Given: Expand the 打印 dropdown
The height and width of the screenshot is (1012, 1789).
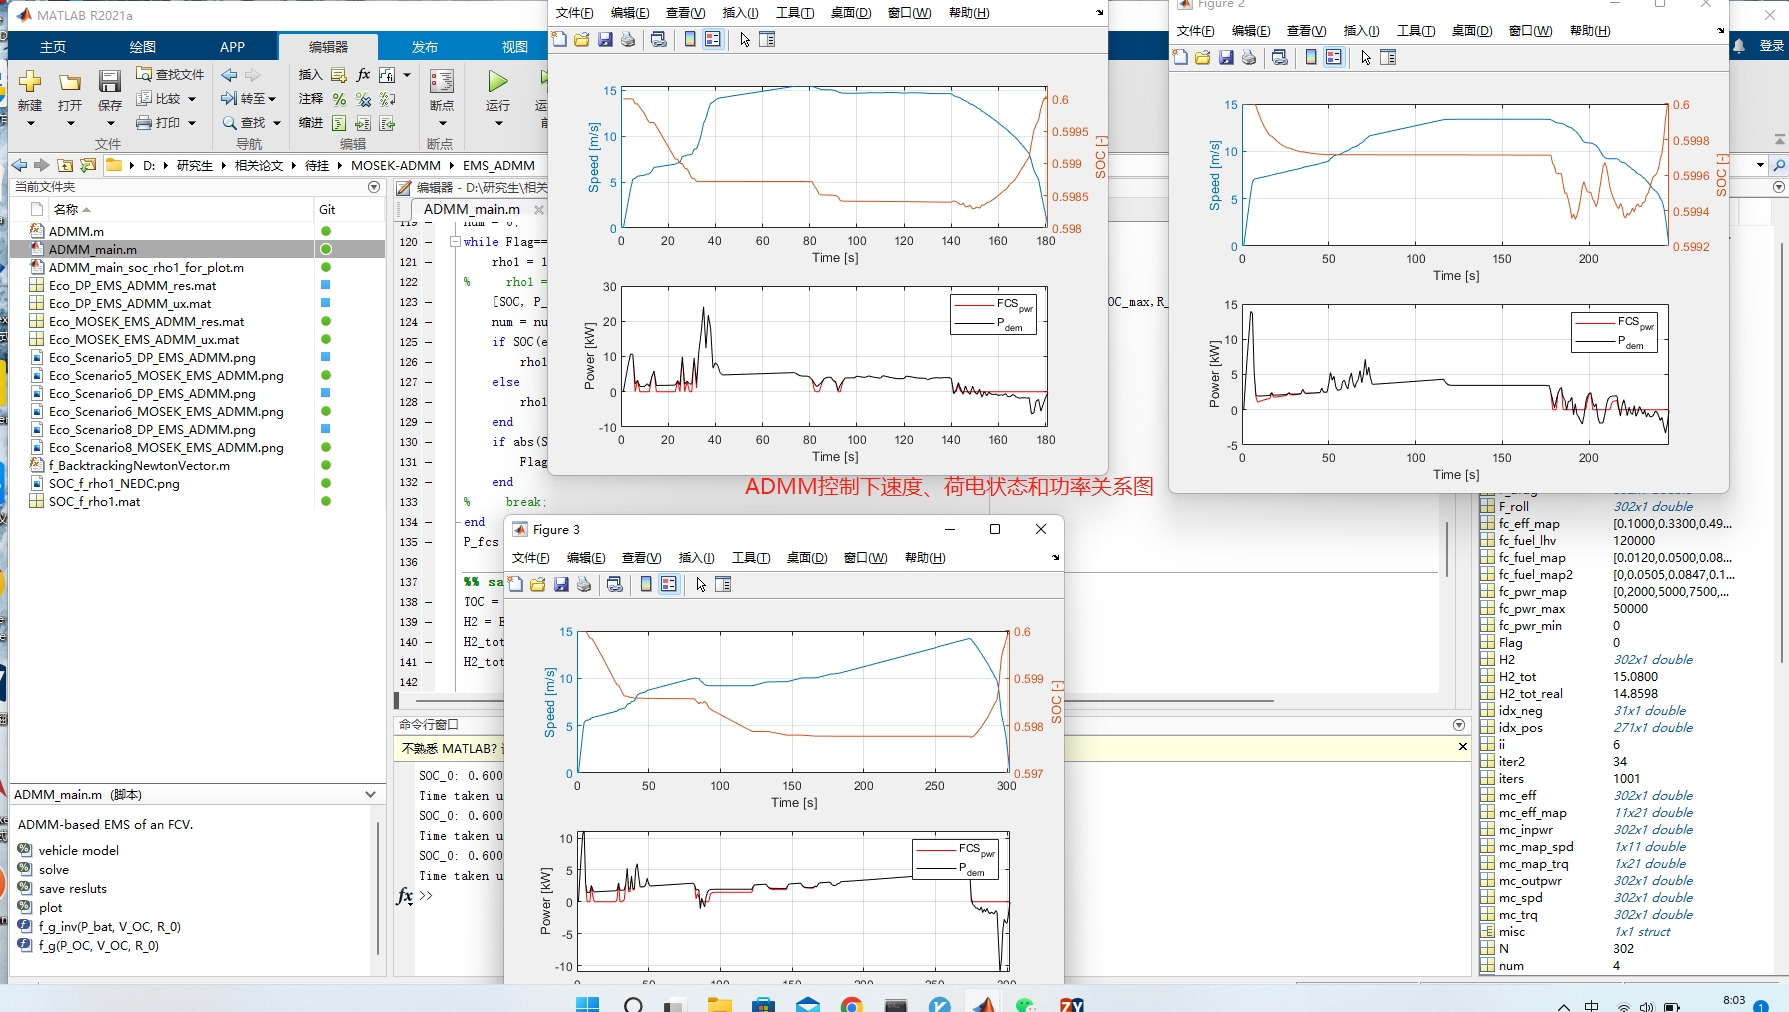Looking at the screenshot, I should click(x=192, y=123).
